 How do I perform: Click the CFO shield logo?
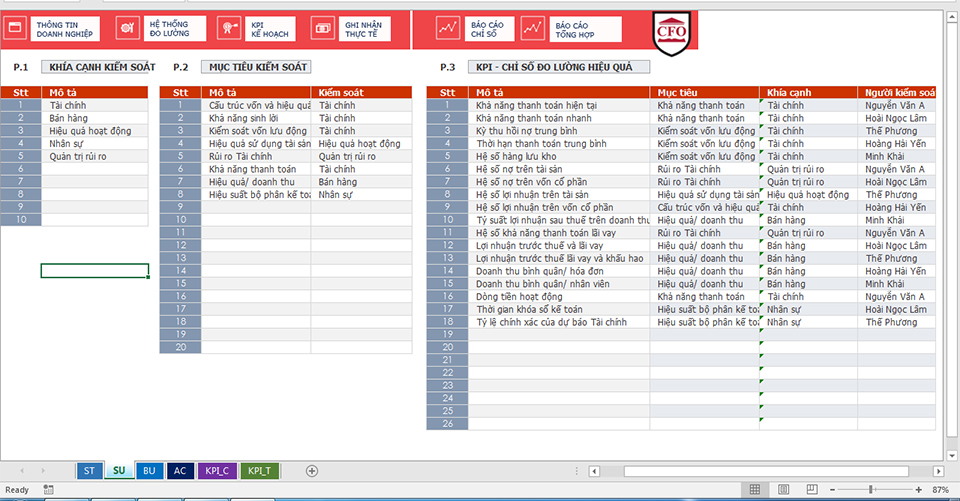point(667,30)
